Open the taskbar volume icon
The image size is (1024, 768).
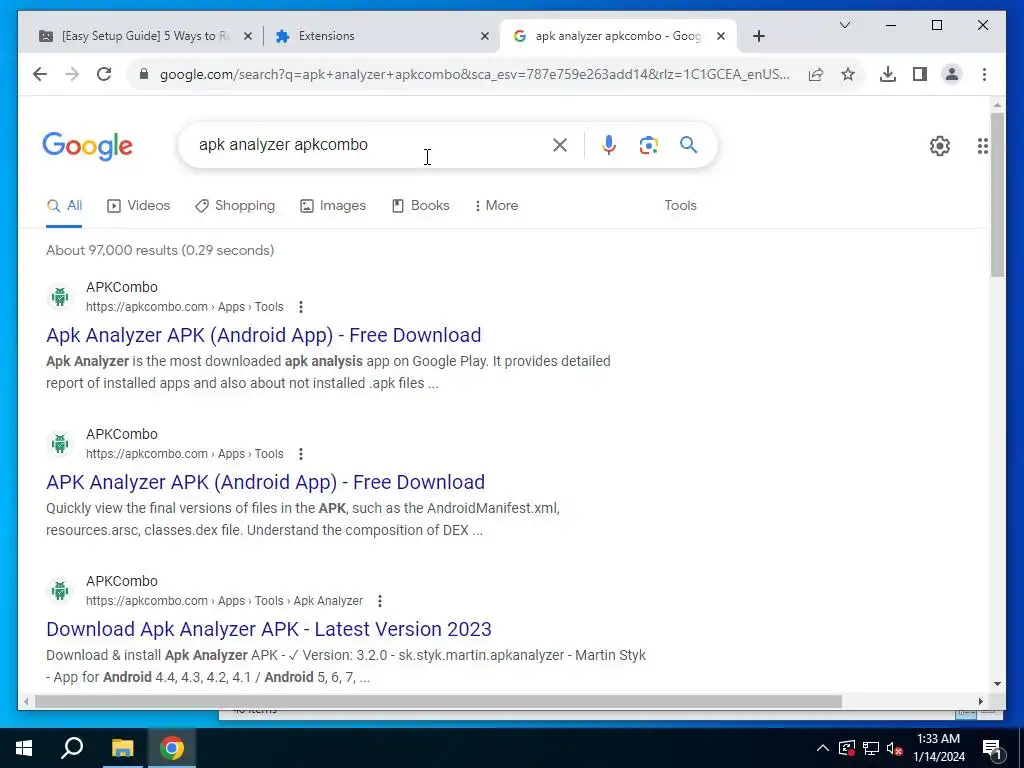click(x=894, y=748)
